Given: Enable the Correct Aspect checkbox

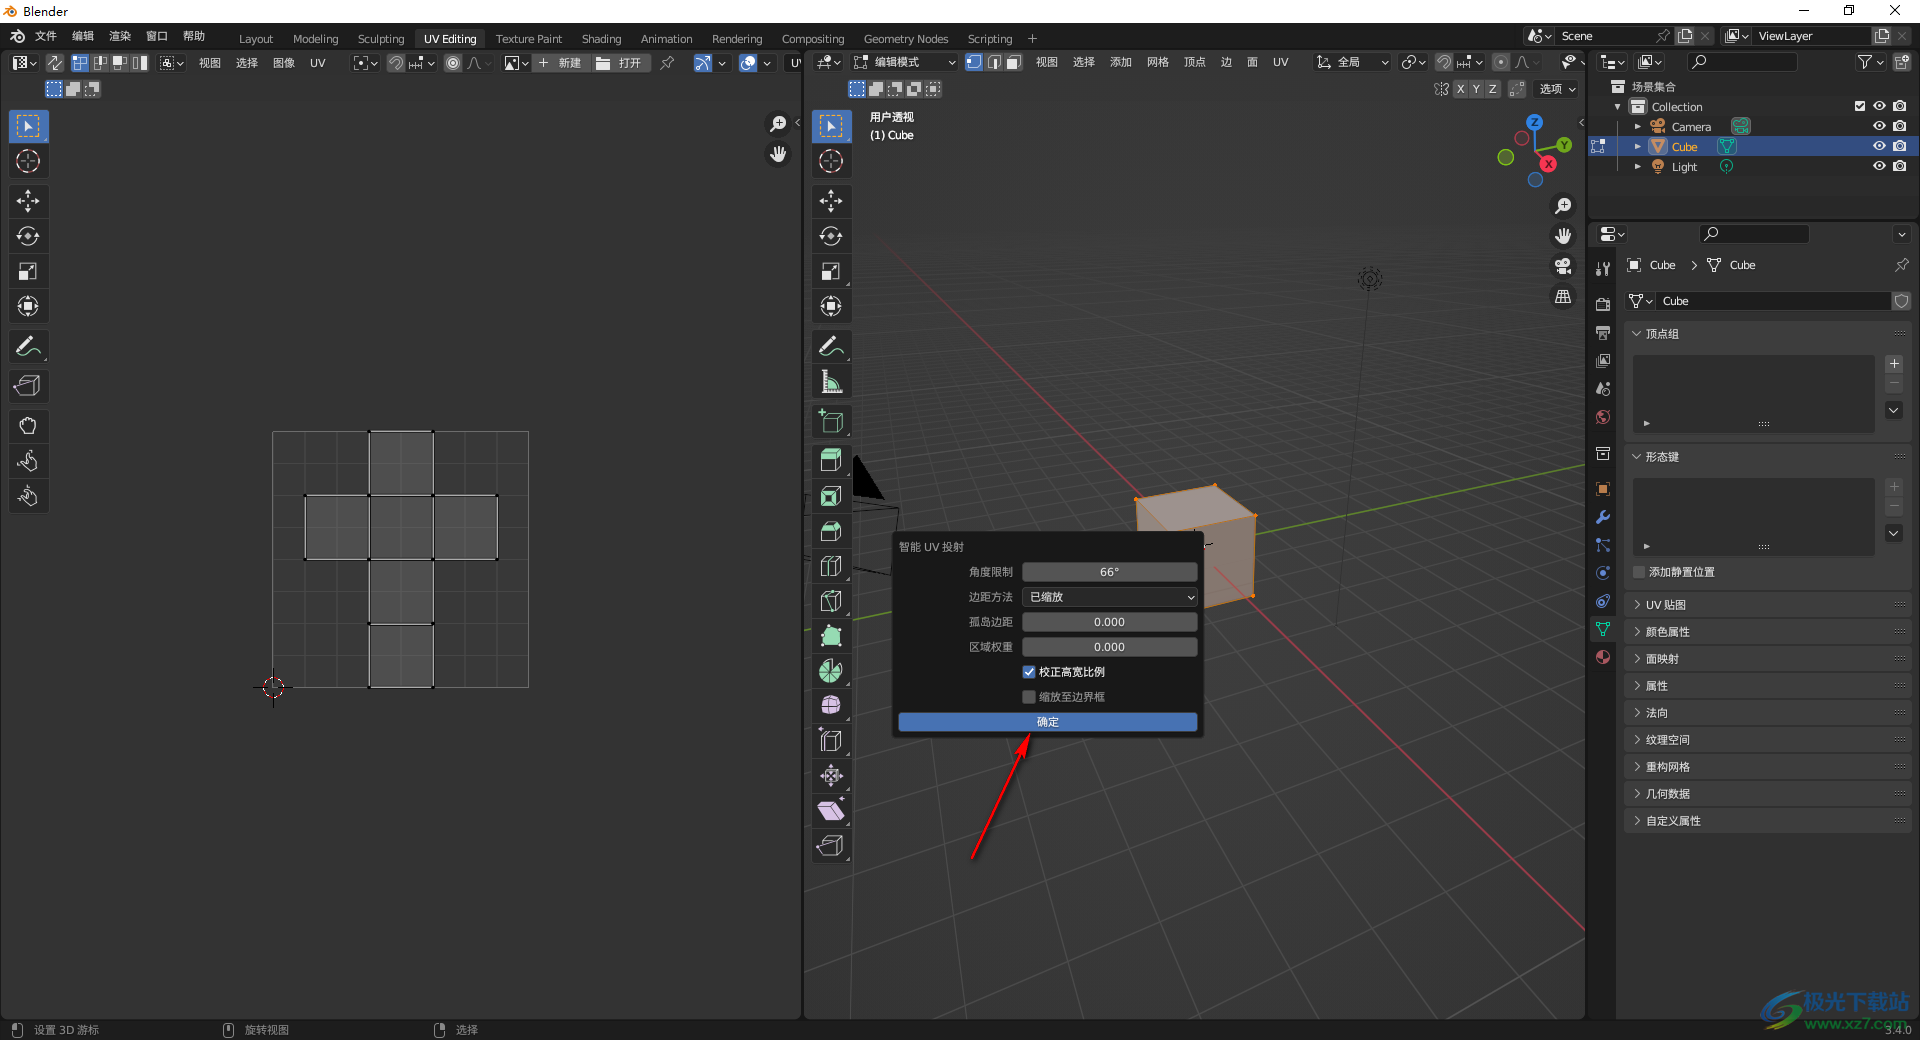Looking at the screenshot, I should click(1029, 672).
